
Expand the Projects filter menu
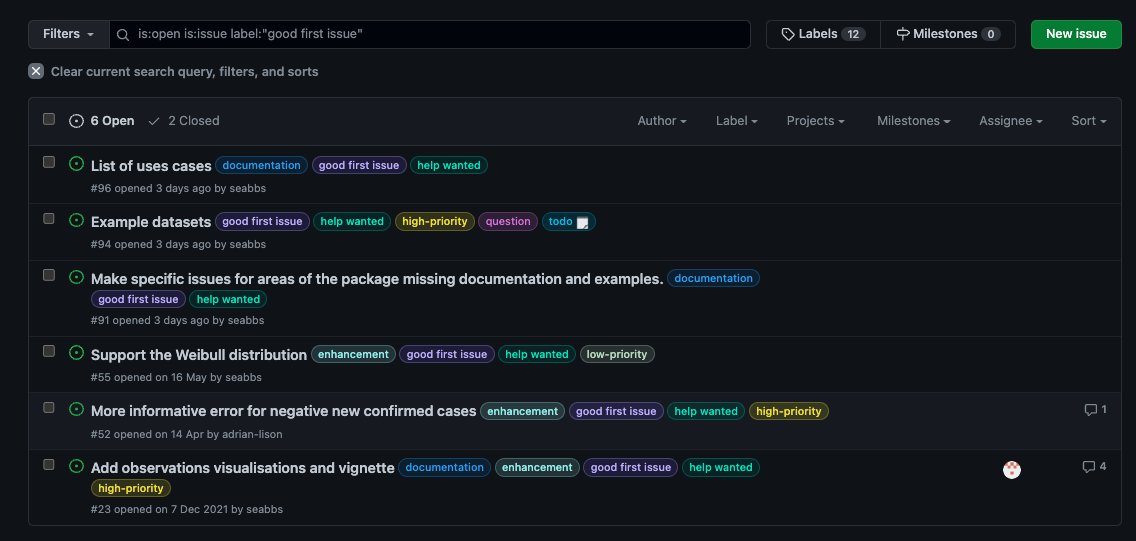pos(815,121)
